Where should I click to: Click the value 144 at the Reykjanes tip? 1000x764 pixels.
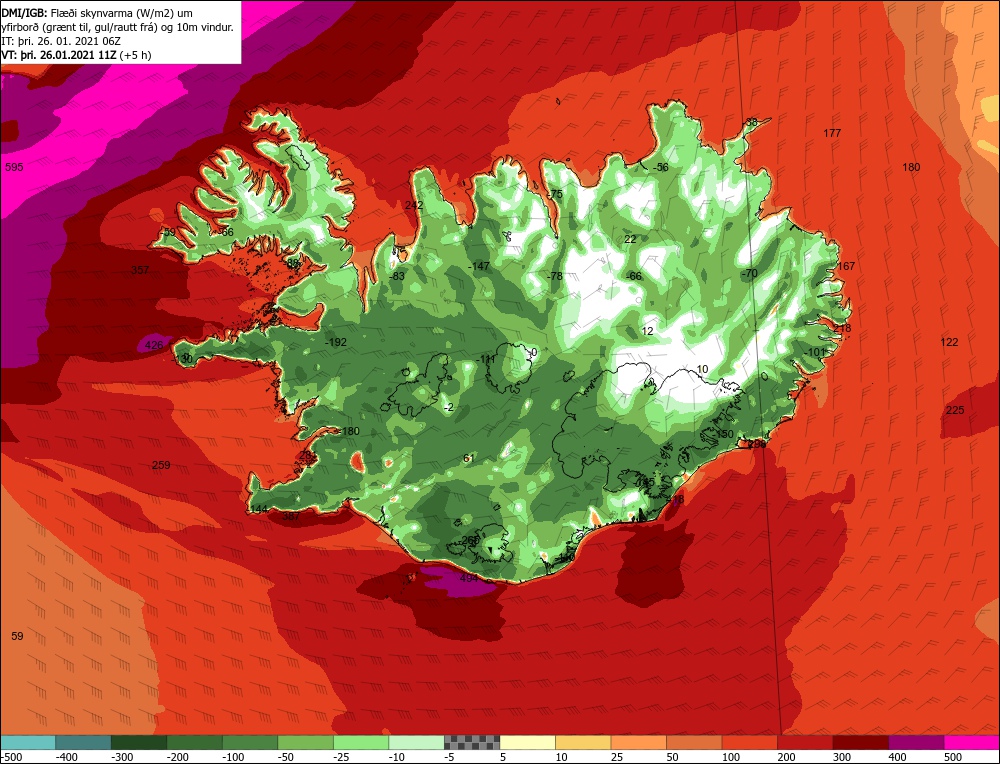click(259, 509)
